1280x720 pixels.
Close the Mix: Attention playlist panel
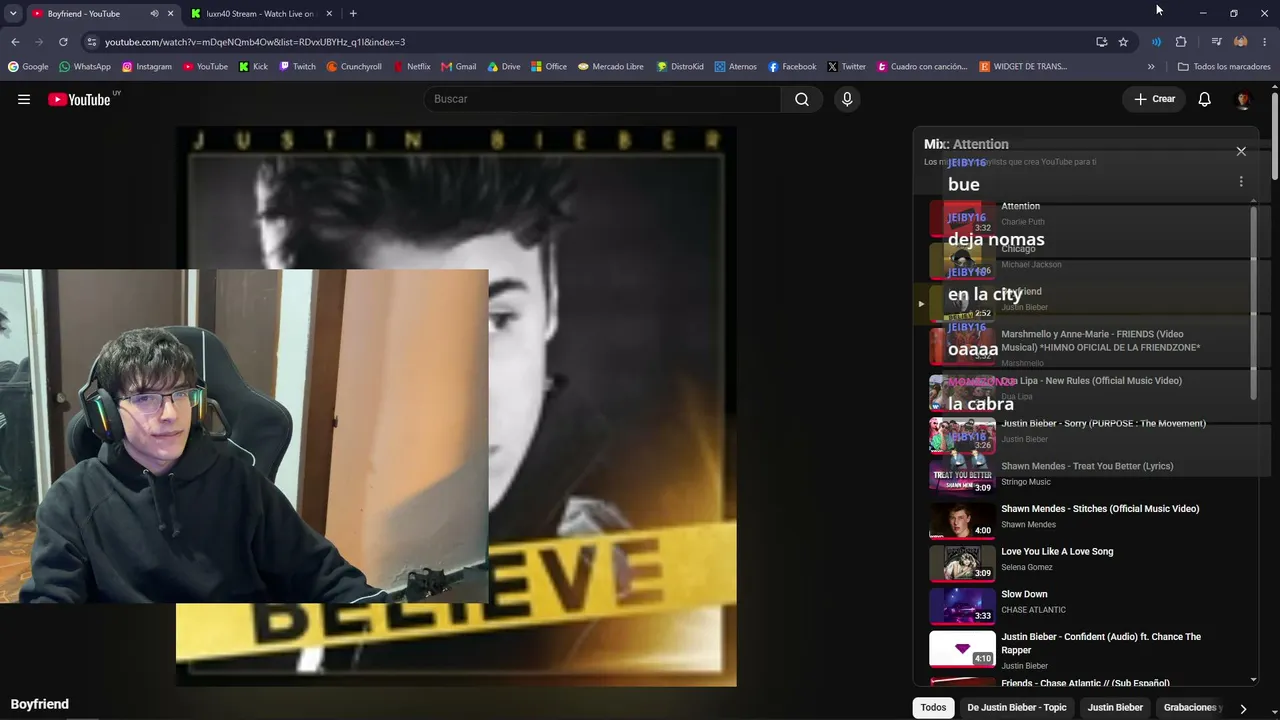click(x=1241, y=151)
